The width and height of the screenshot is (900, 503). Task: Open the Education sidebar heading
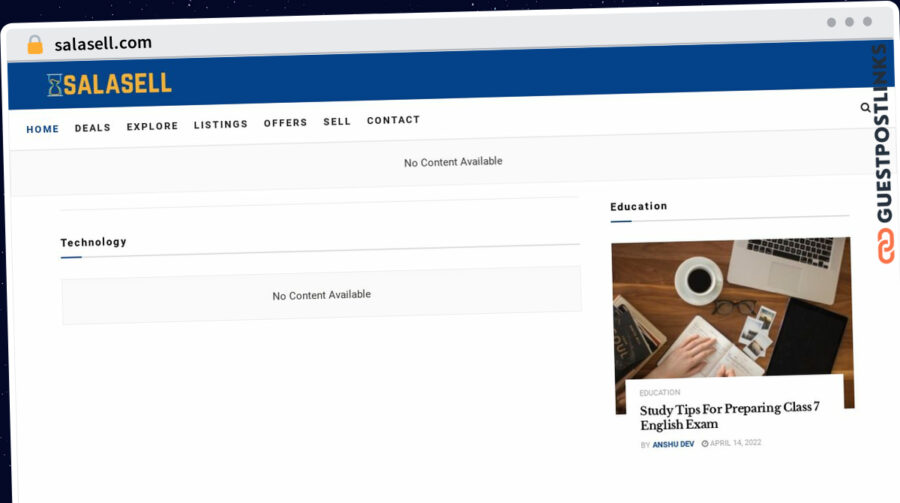click(x=638, y=206)
